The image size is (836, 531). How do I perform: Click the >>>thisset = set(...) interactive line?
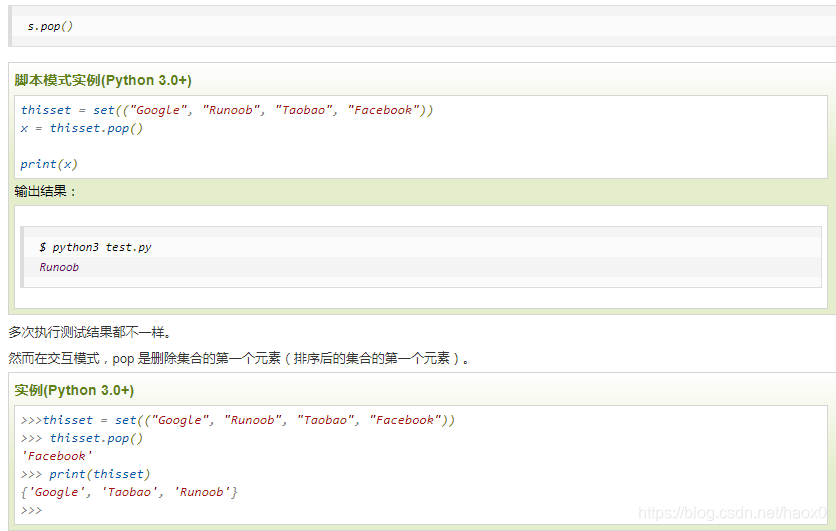tap(238, 420)
